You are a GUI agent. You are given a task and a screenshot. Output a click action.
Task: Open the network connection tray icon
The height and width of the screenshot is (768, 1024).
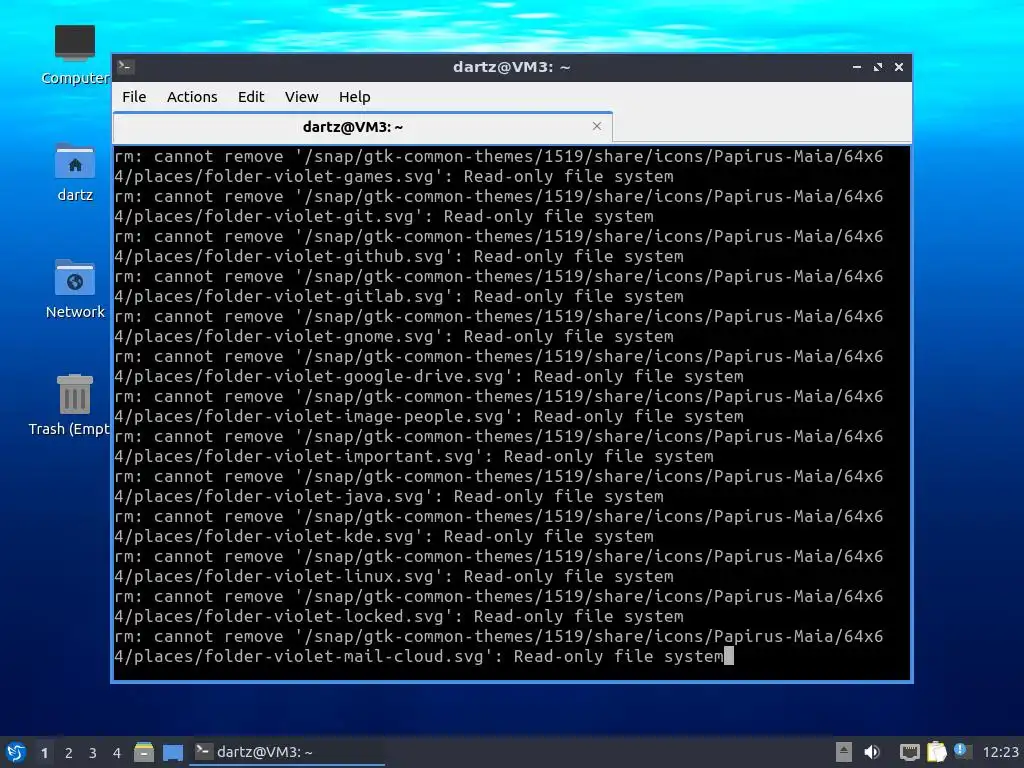coord(909,752)
